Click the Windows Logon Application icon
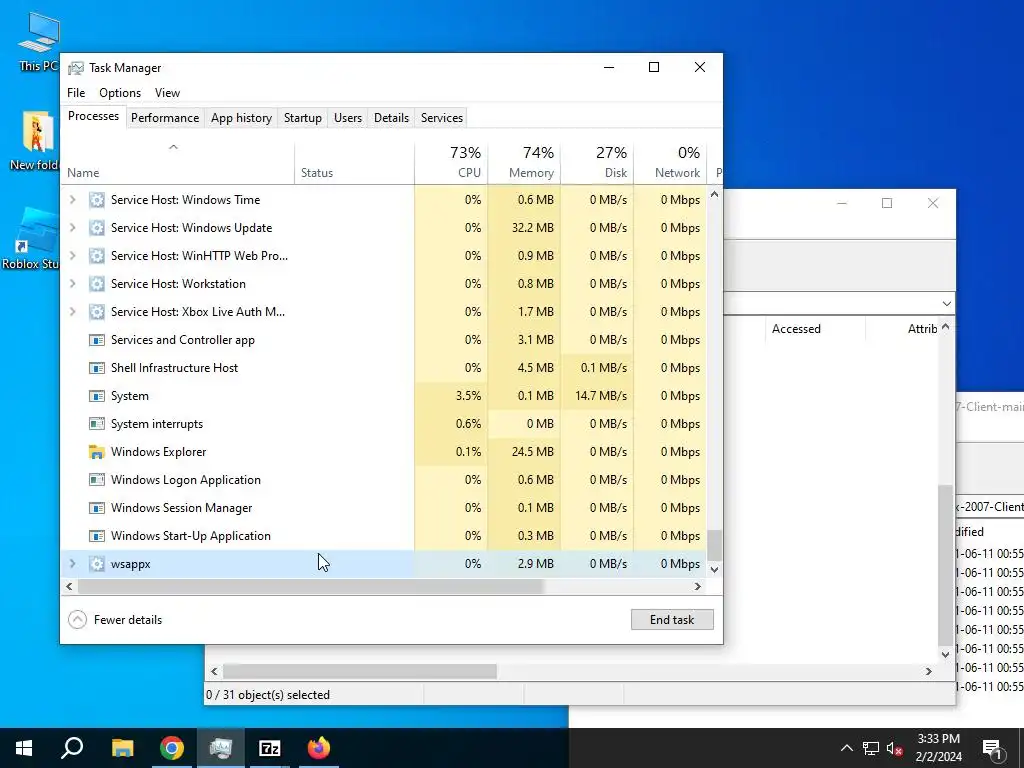The width and height of the screenshot is (1024, 768). pos(97,480)
